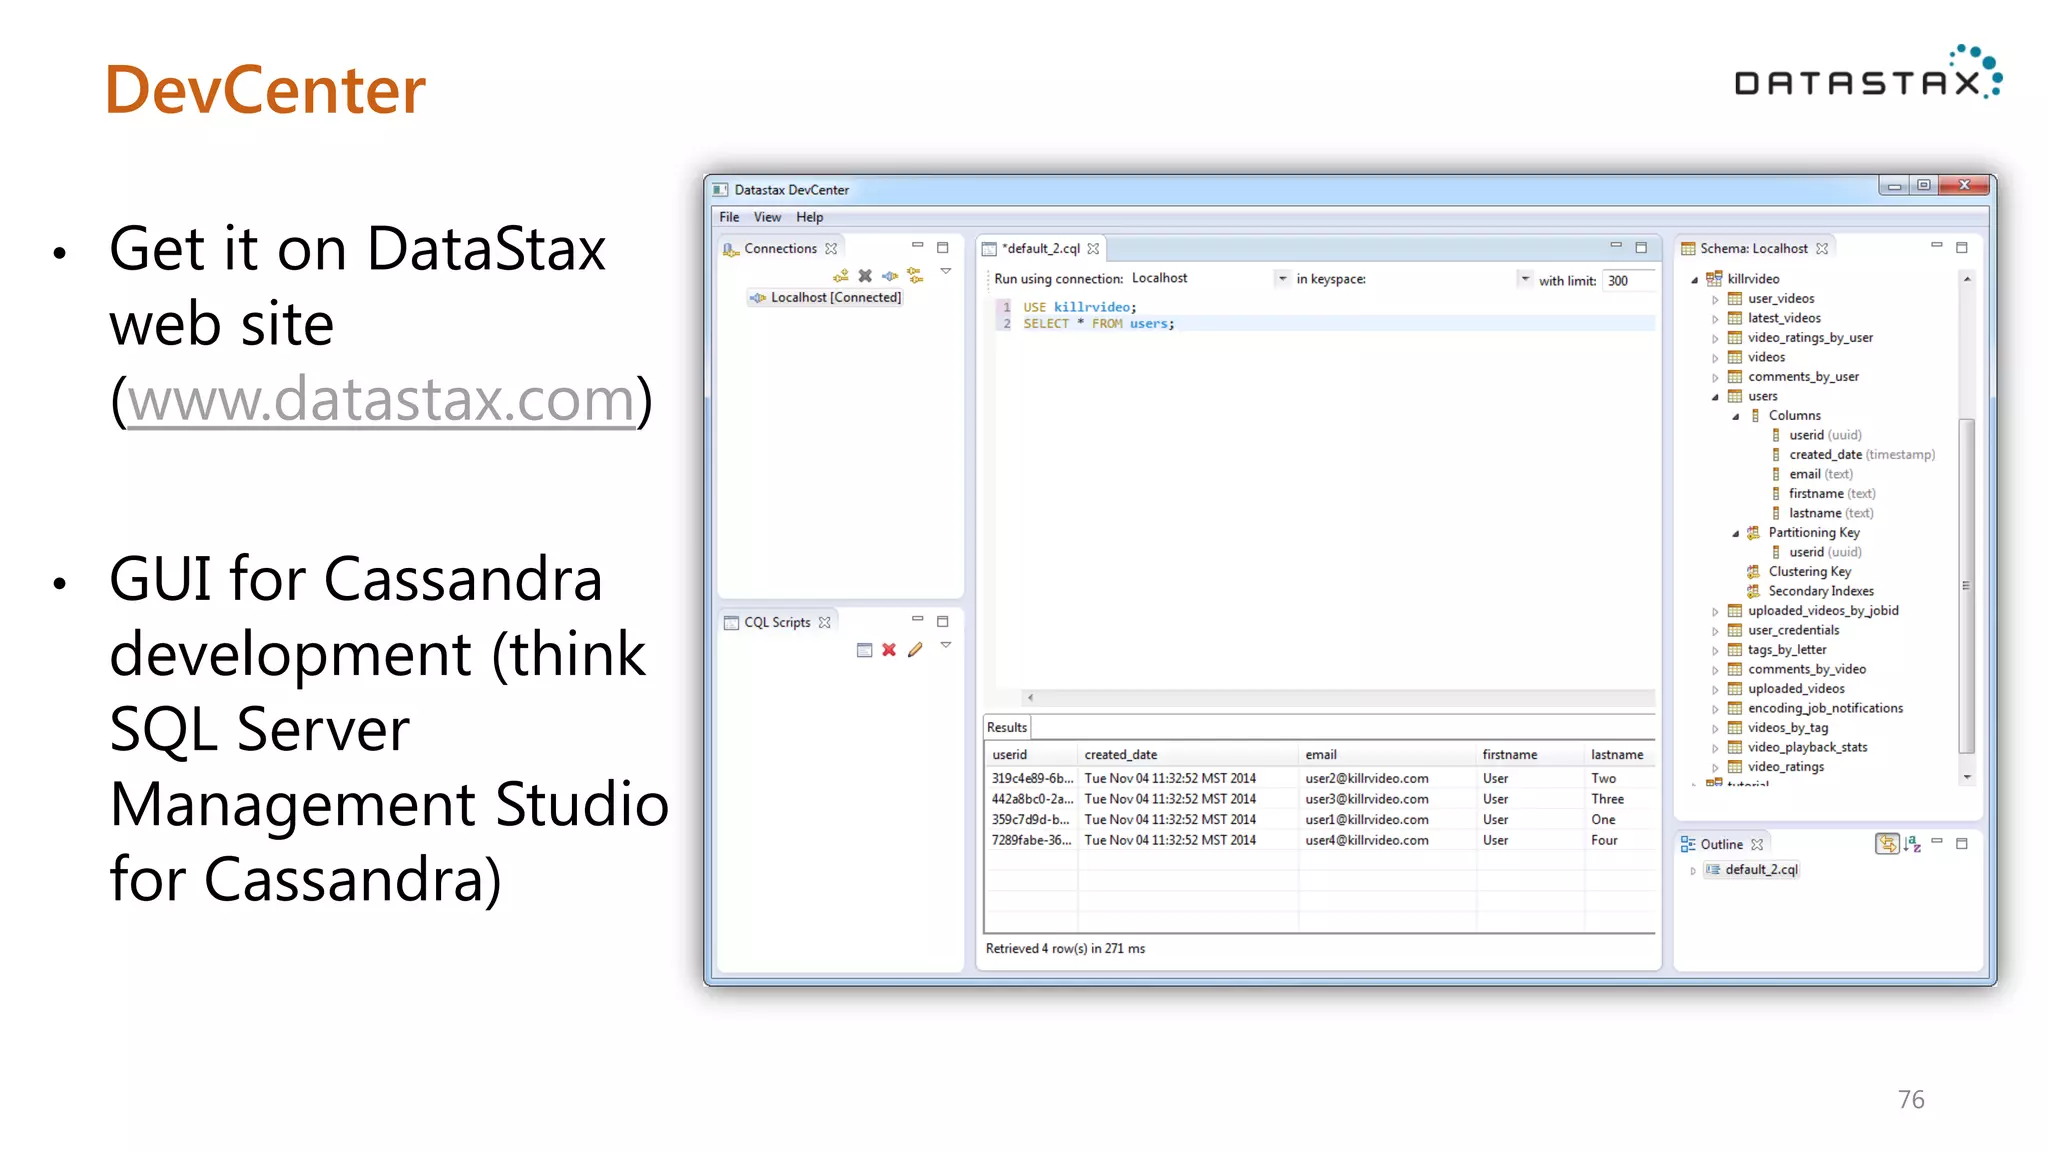Click the New Connection icon in Connections panel
The width and height of the screenshot is (2048, 1152).
[x=840, y=275]
